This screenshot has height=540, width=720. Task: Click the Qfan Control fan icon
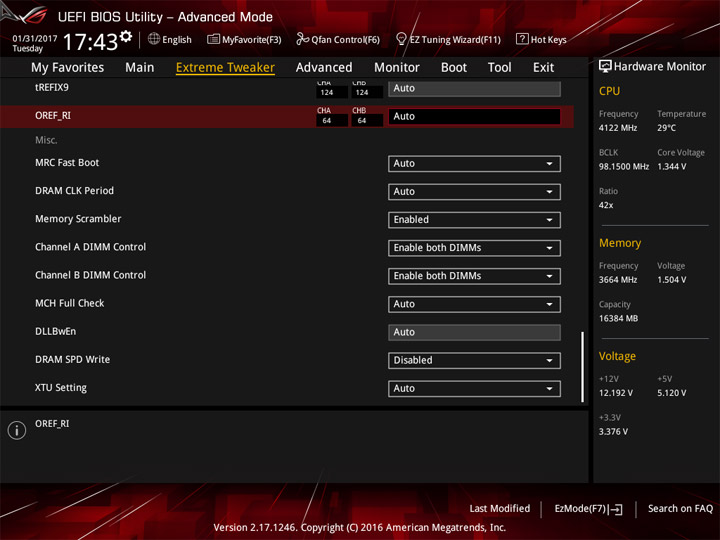click(x=302, y=39)
